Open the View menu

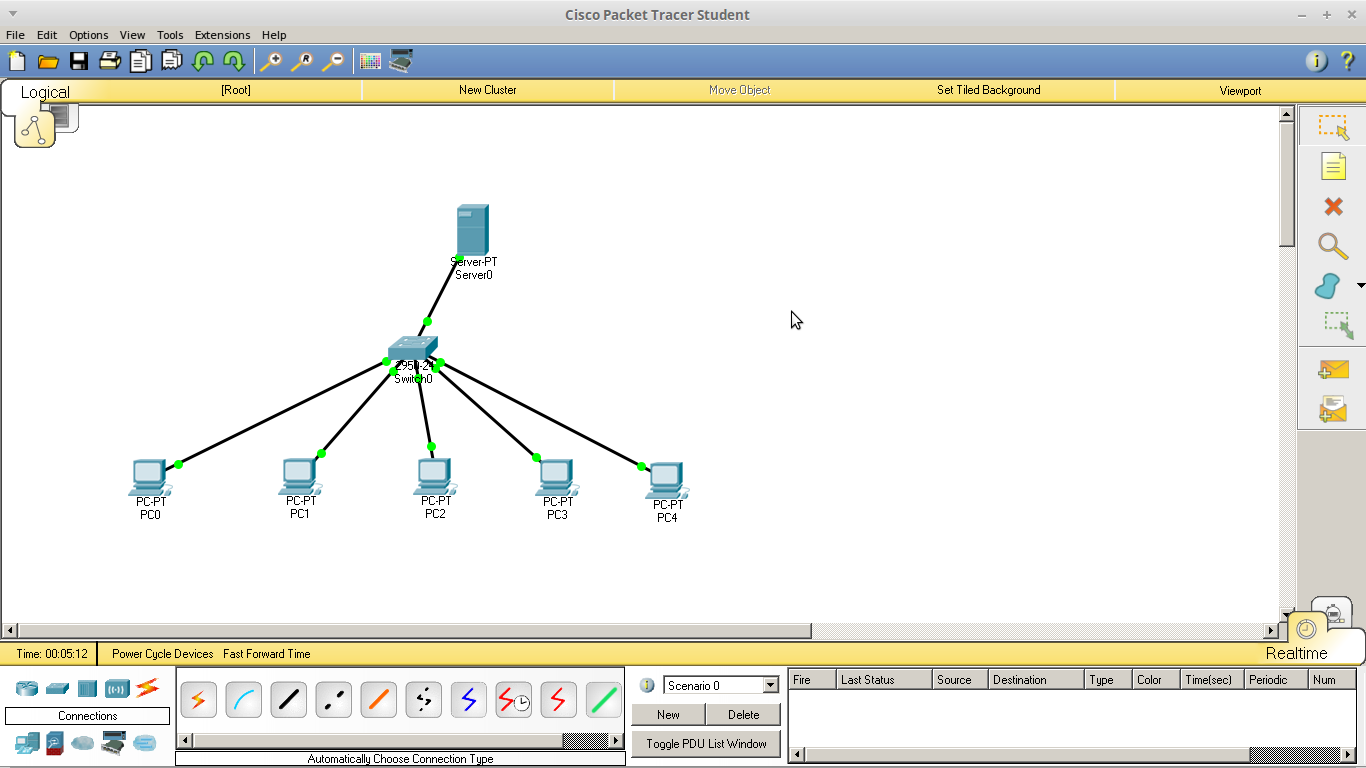pyautogui.click(x=132, y=35)
